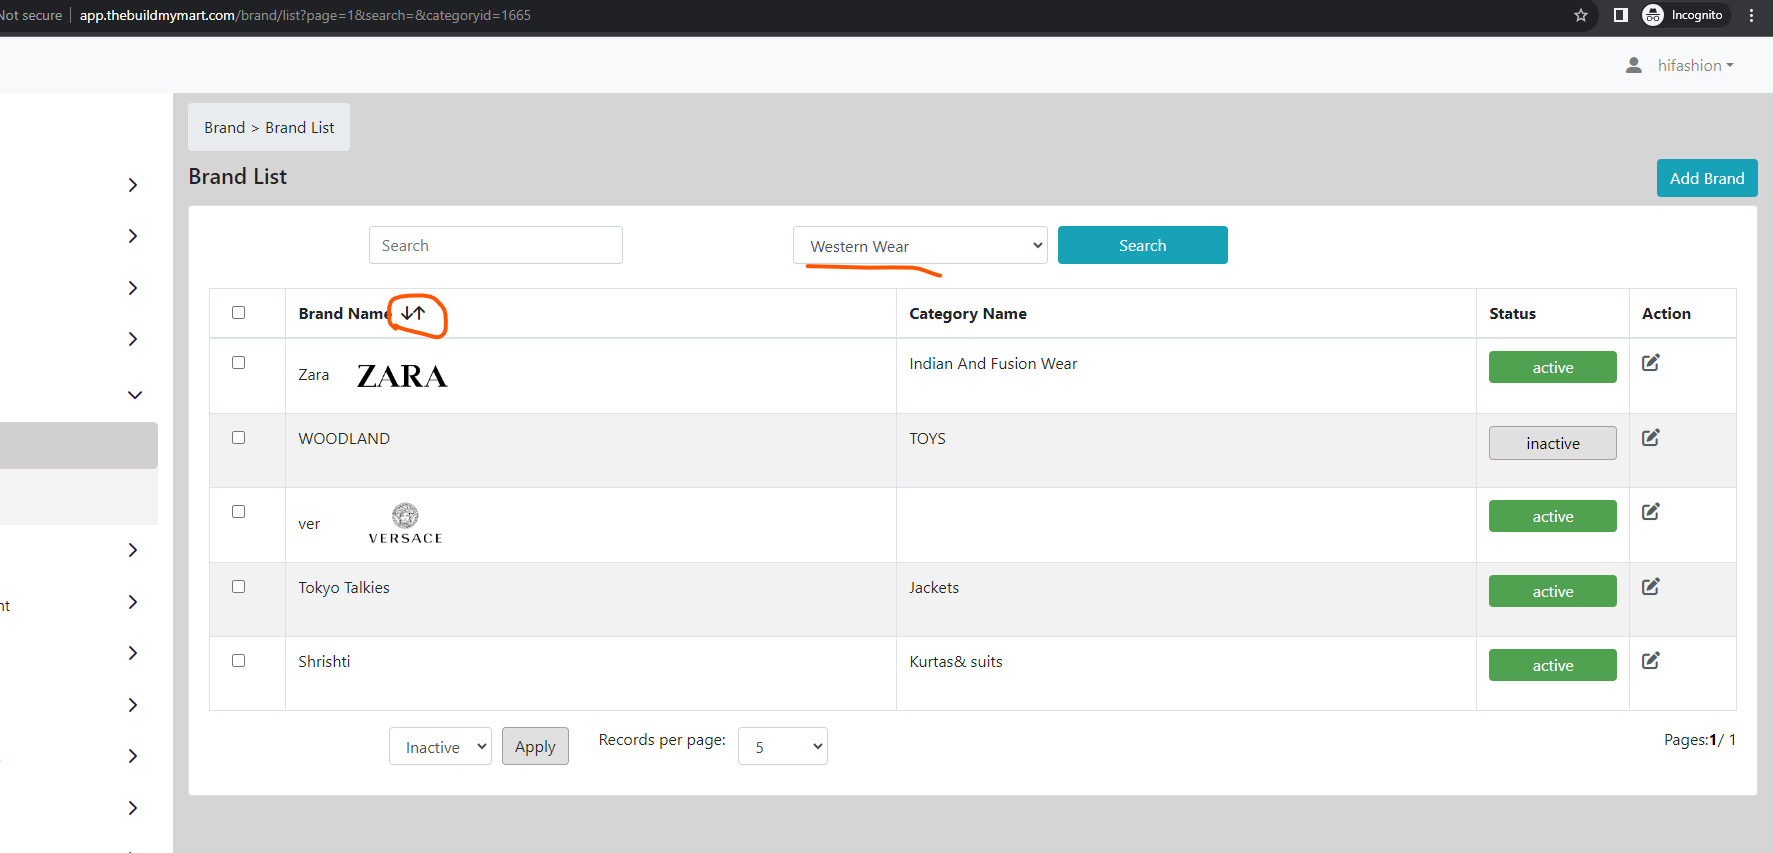Click the Category Name column header

tap(967, 313)
